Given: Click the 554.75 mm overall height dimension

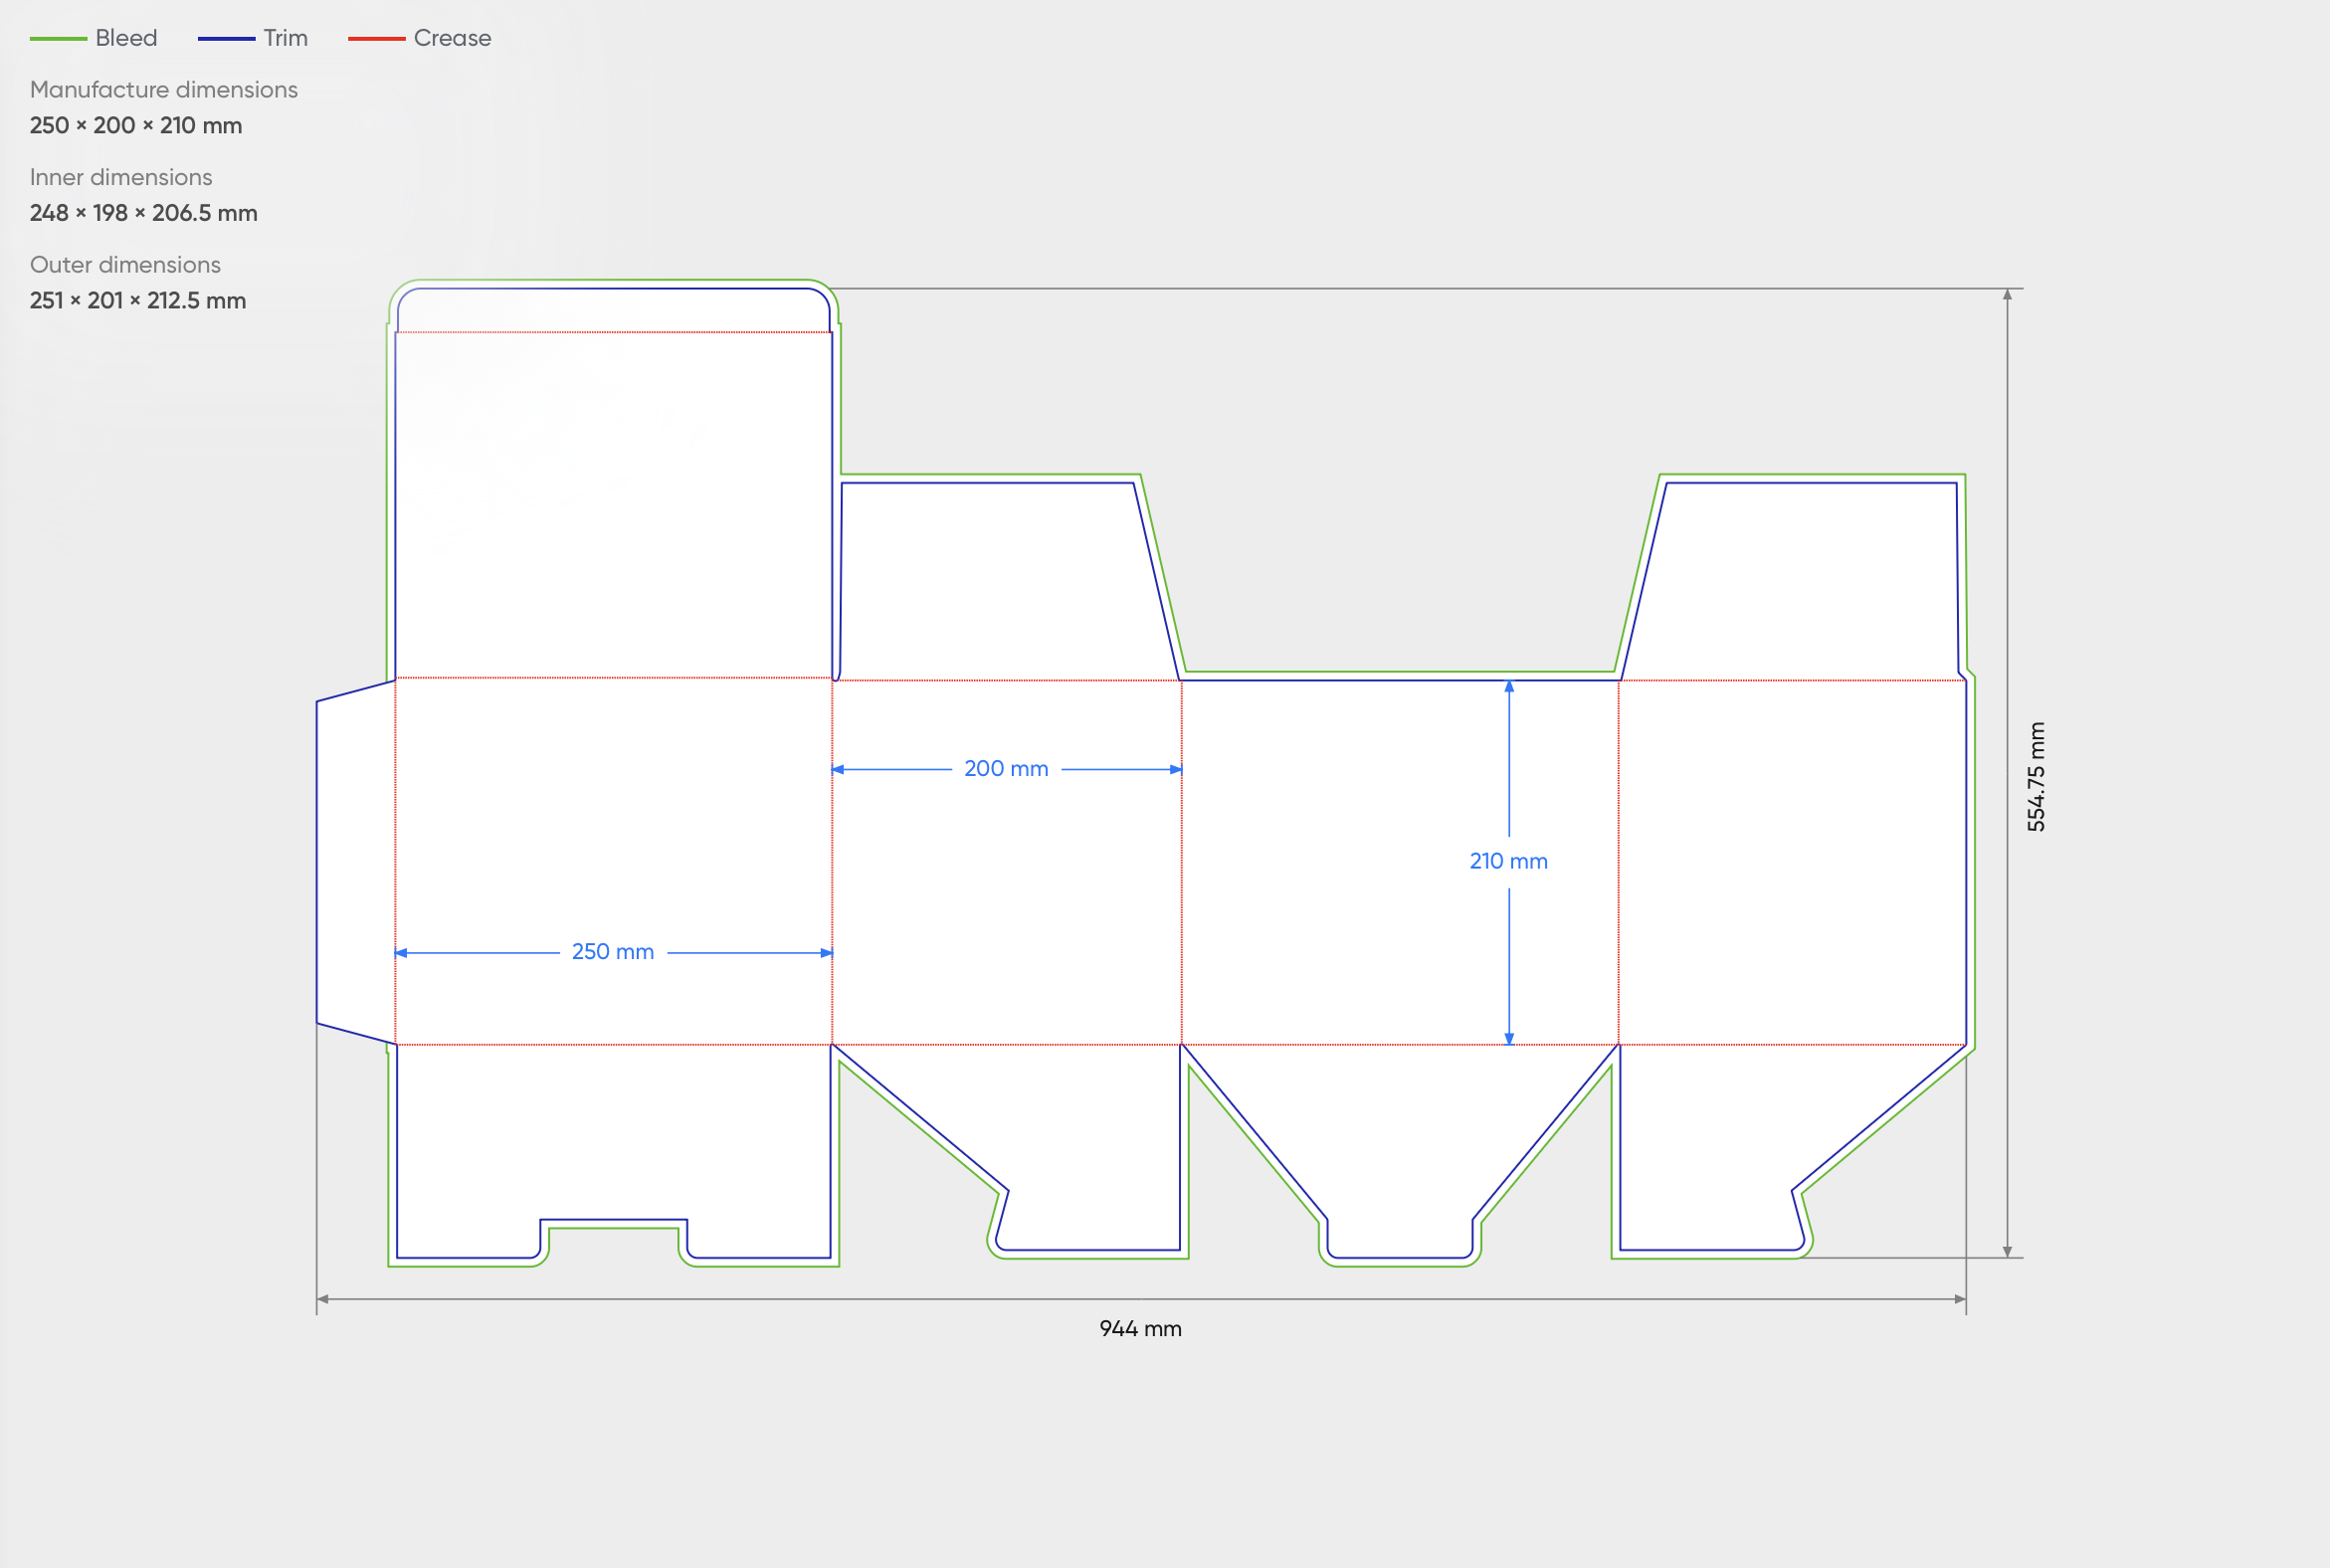Looking at the screenshot, I should [2036, 775].
